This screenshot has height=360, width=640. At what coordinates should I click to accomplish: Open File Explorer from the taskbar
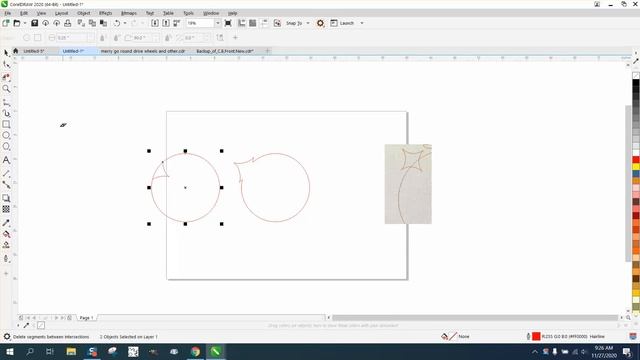71,351
